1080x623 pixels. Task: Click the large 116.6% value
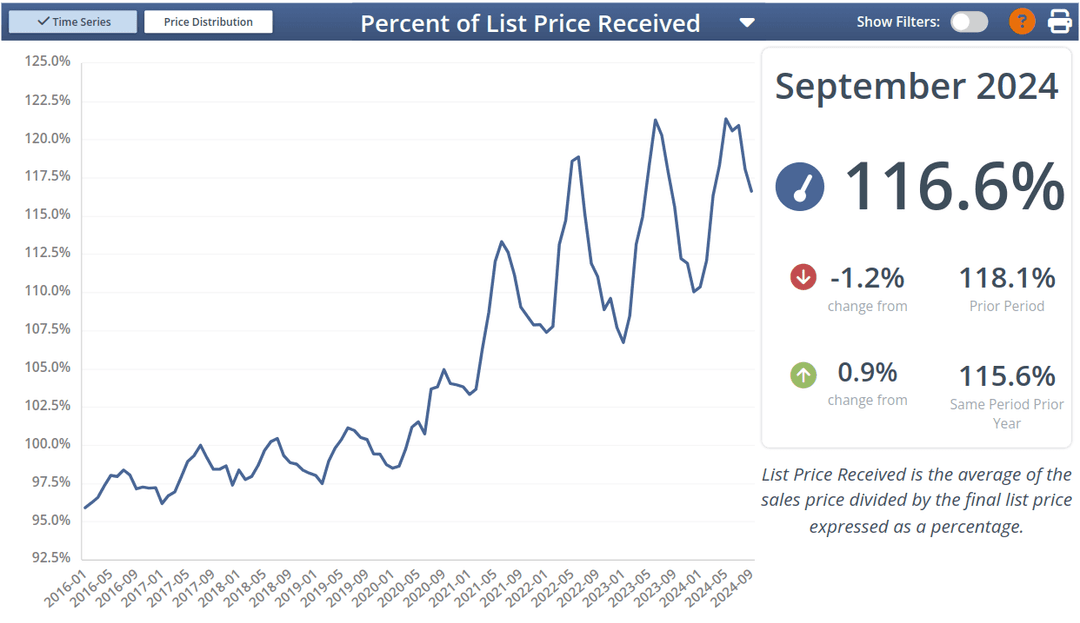955,186
